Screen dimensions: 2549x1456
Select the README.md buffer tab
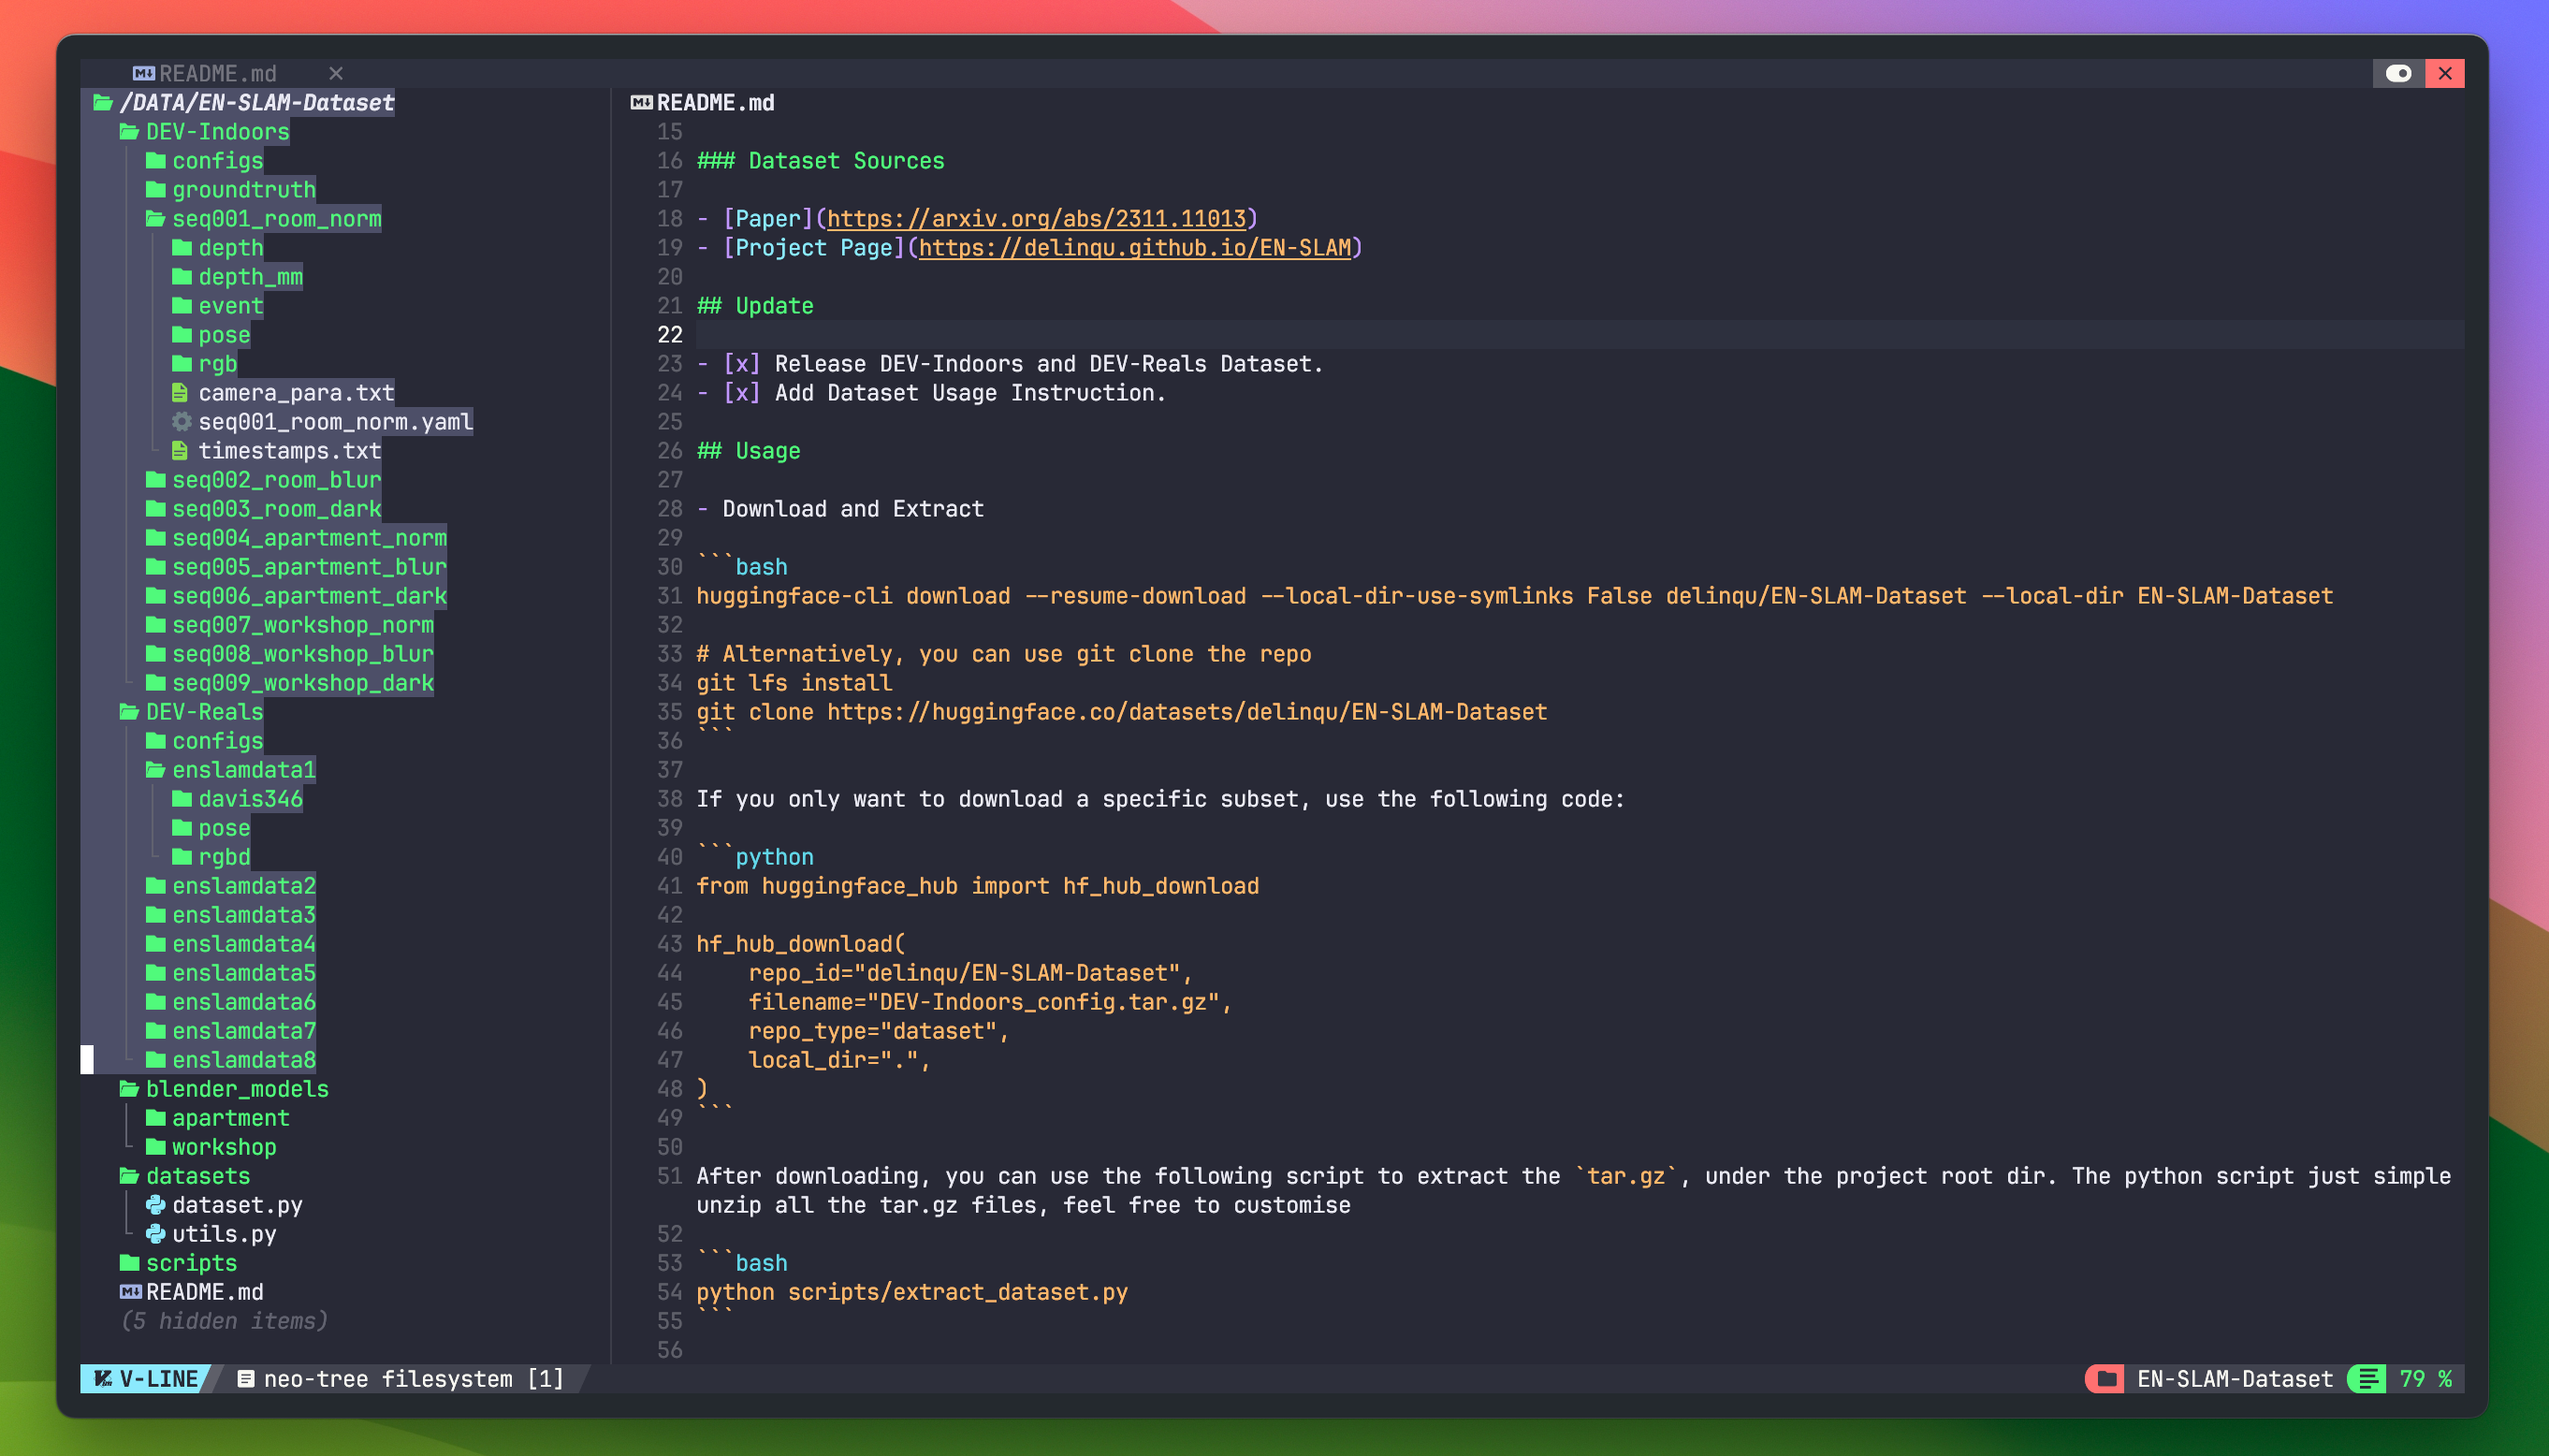point(217,74)
